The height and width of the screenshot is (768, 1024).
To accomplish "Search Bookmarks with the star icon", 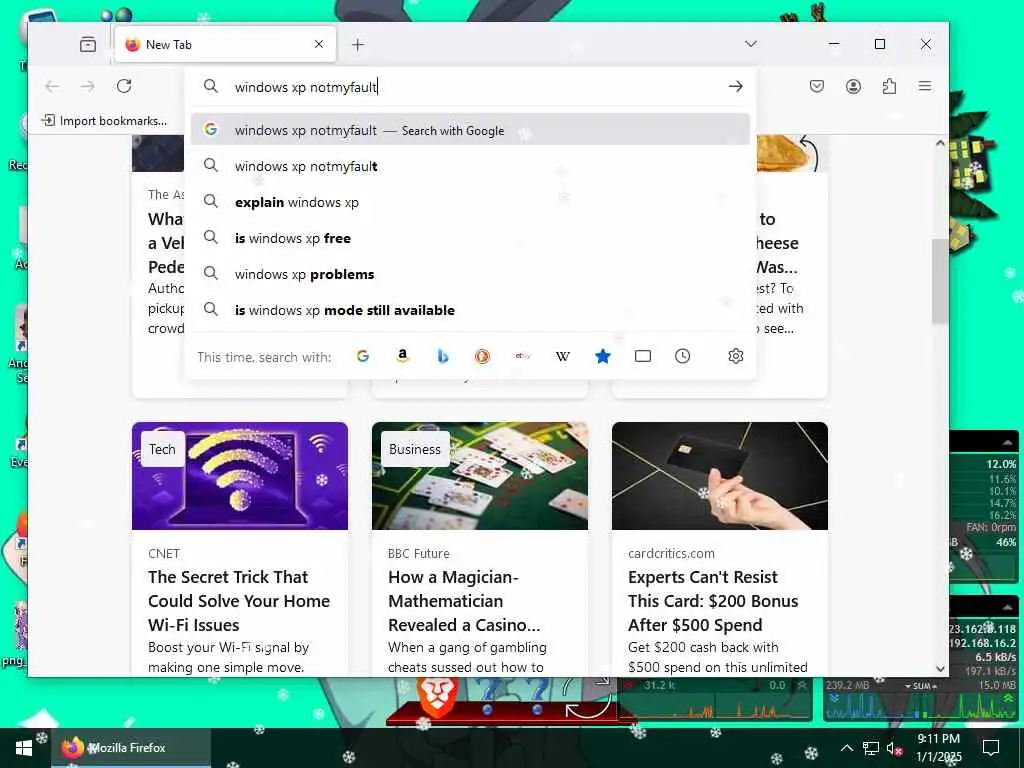I will pos(603,356).
